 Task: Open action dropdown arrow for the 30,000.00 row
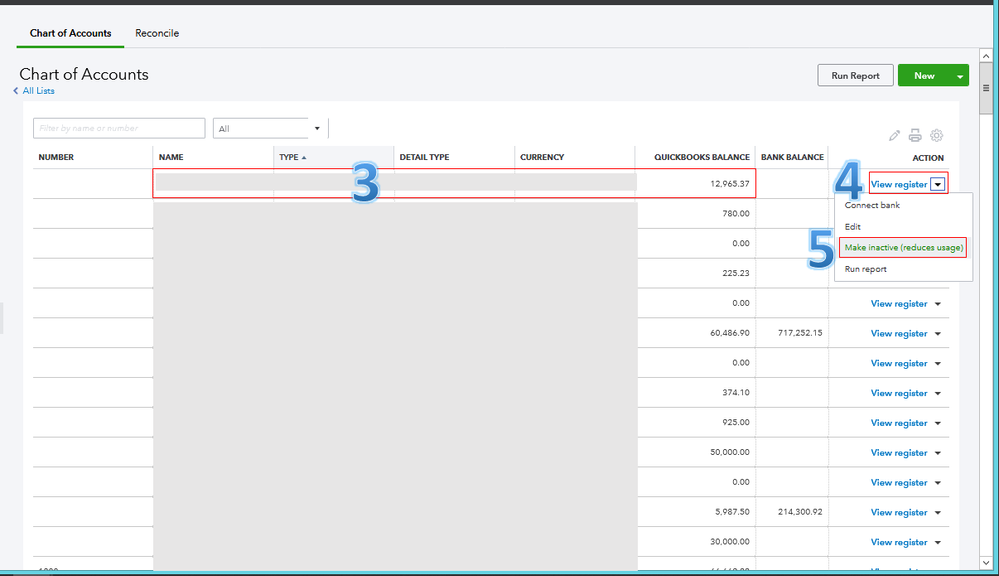pos(938,543)
